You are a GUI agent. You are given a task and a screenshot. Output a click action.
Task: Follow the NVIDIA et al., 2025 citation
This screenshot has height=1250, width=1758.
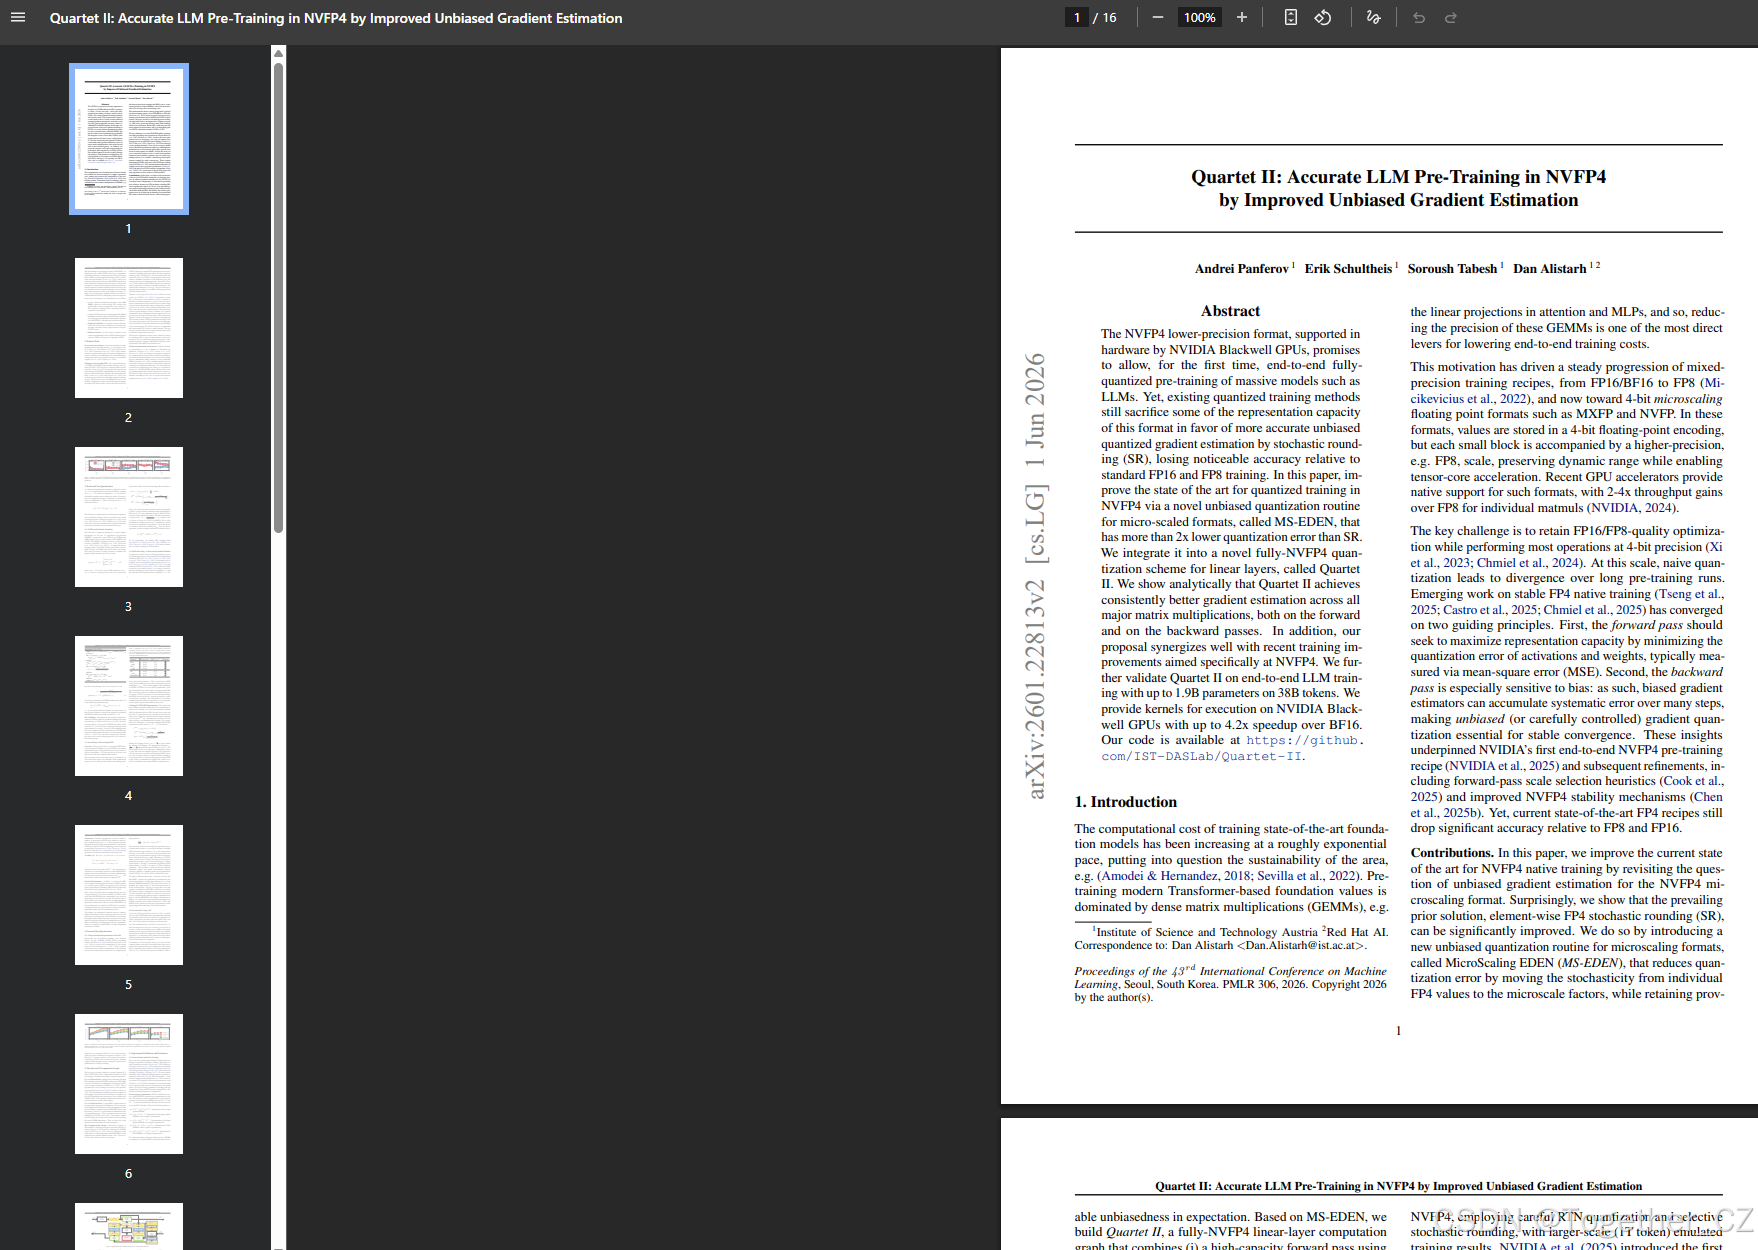click(1502, 766)
